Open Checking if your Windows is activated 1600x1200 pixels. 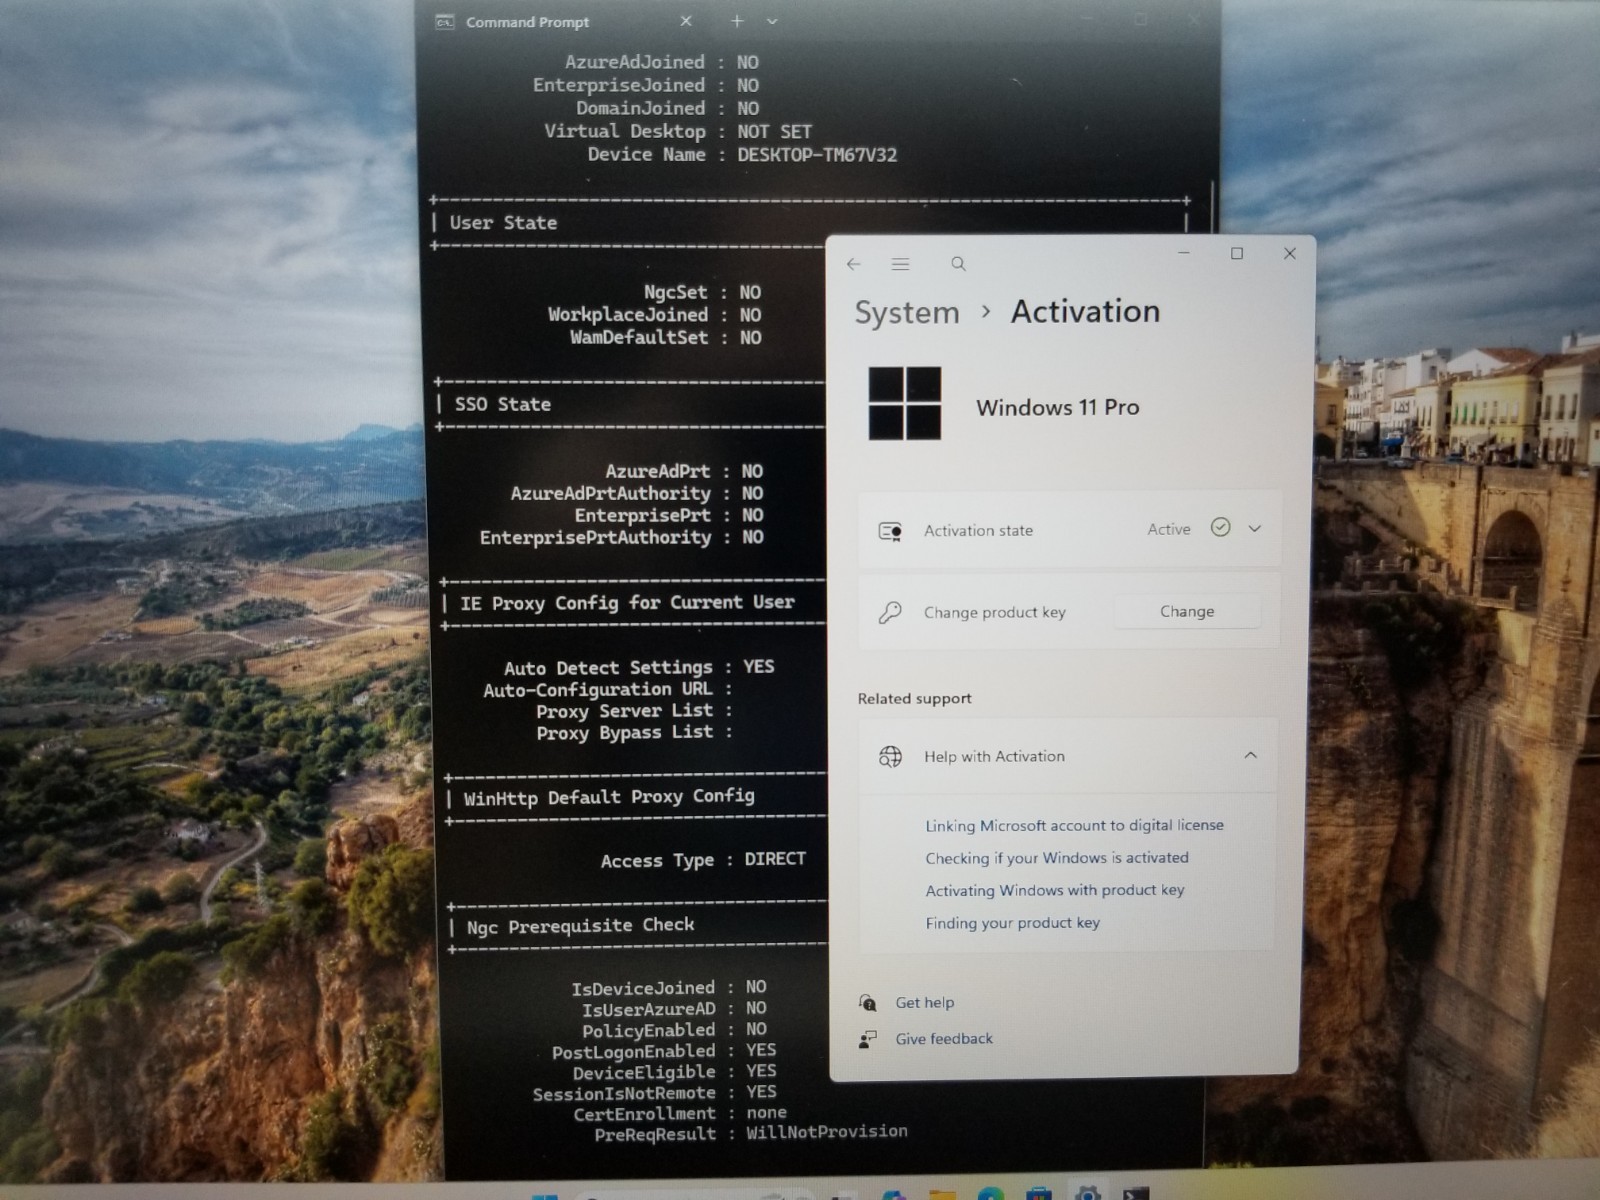(1057, 858)
